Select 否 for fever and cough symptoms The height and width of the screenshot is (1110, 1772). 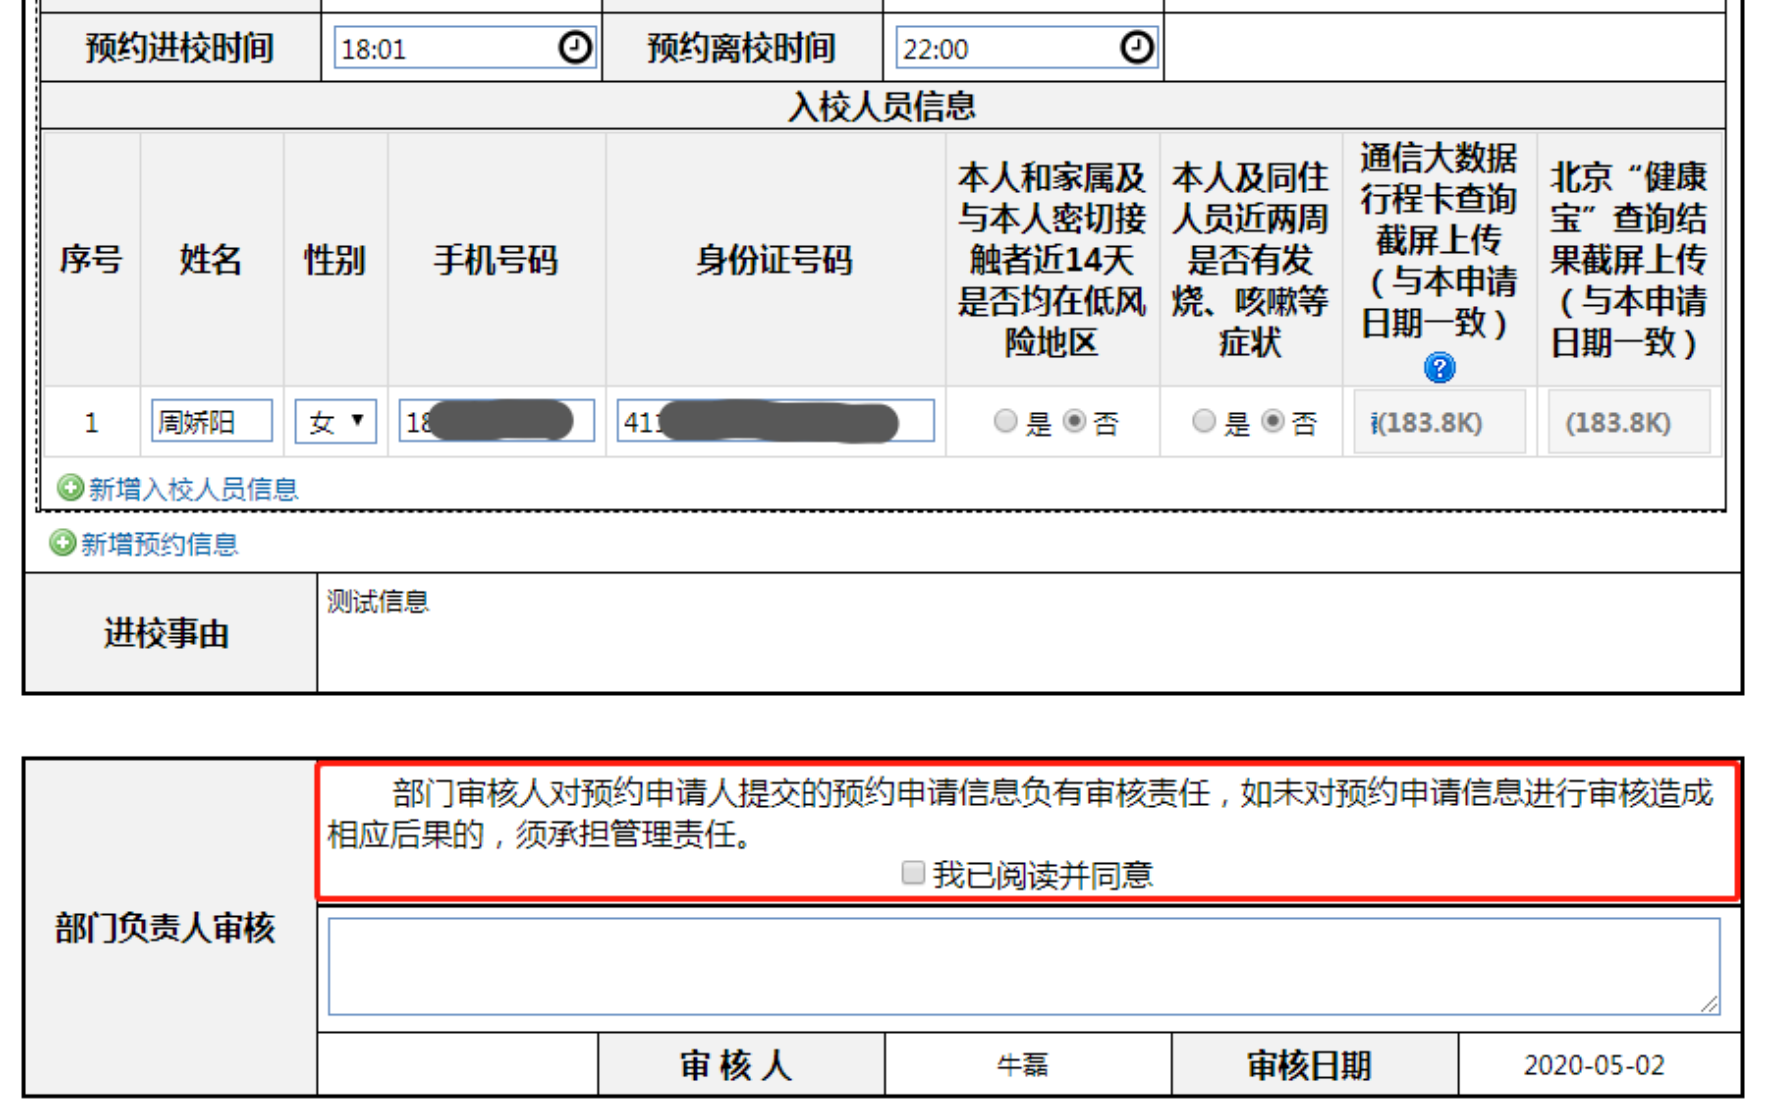1272,421
